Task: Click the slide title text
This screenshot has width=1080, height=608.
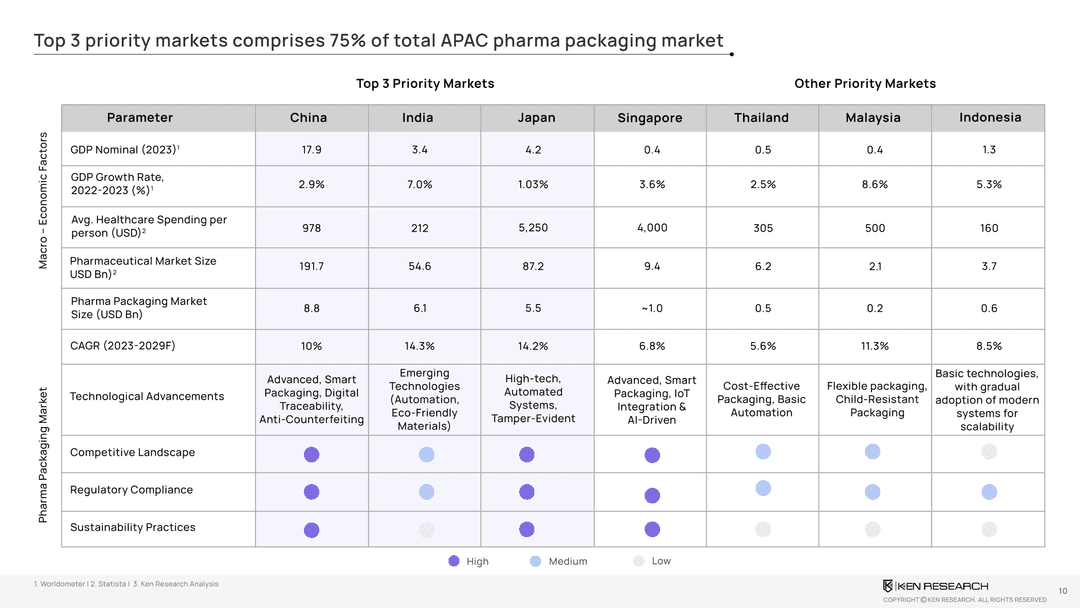Action: pos(378,41)
